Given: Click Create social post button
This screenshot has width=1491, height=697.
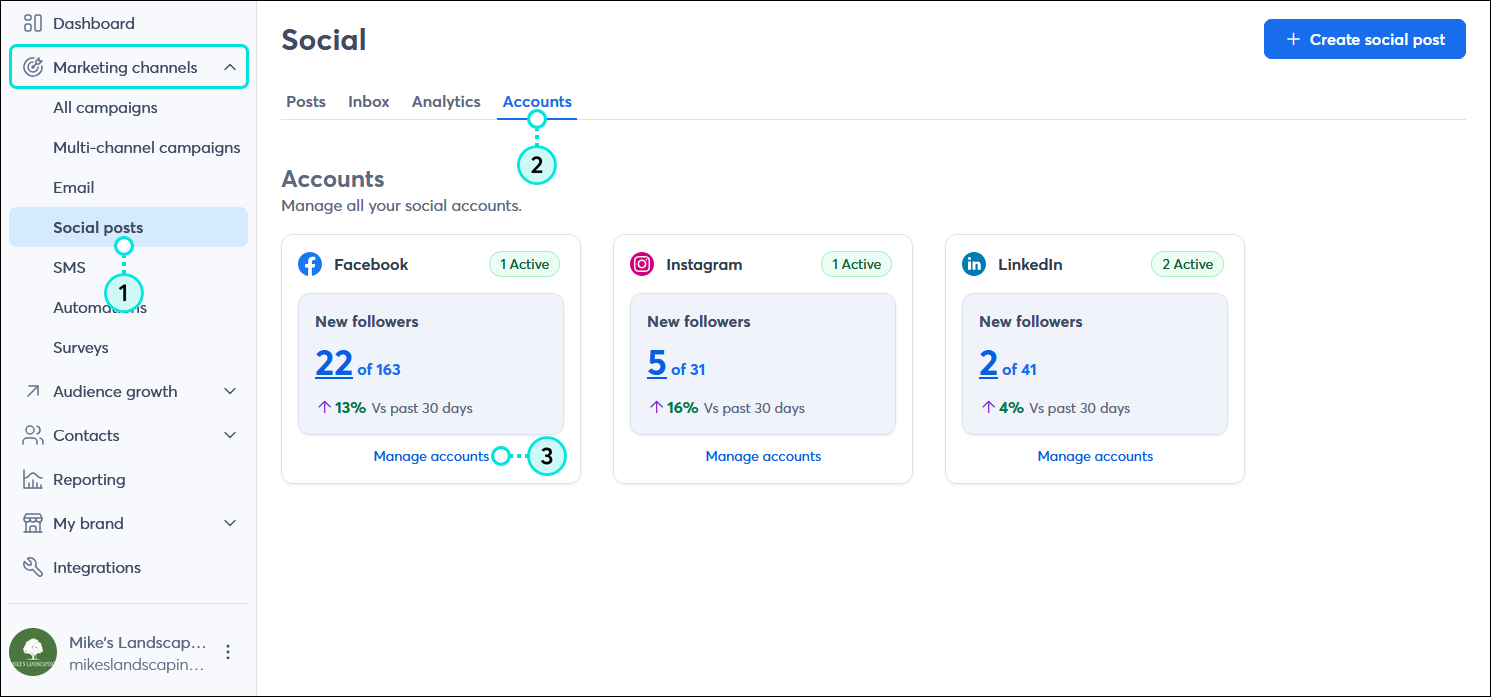Looking at the screenshot, I should (x=1364, y=39).
